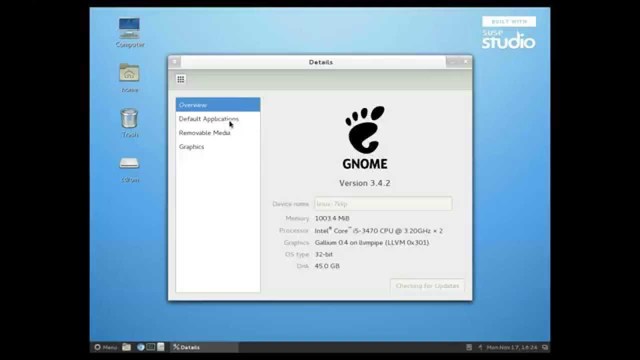
Task: Launch the file manager from the taskbar
Action: coord(127,347)
